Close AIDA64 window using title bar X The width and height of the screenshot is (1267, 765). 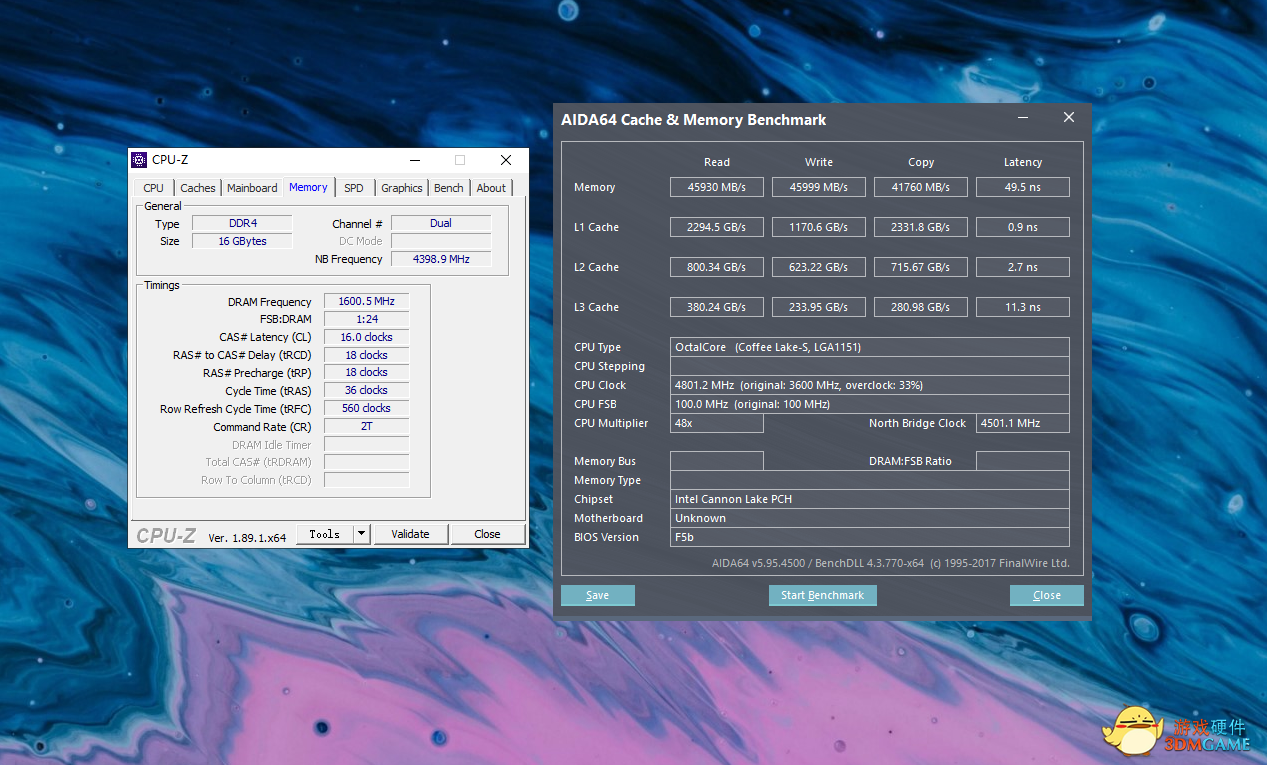point(1069,118)
